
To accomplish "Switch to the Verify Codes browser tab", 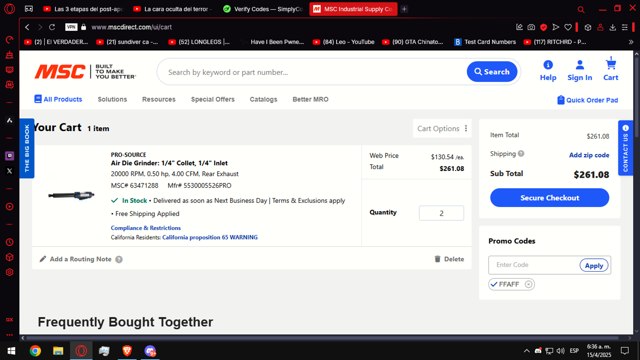I will (264, 9).
